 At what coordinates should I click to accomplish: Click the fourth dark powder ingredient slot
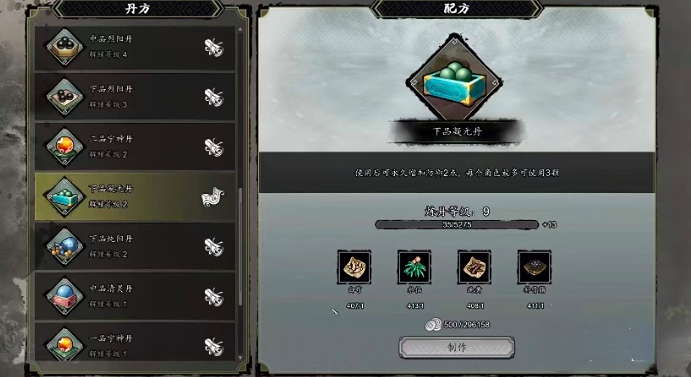click(534, 267)
